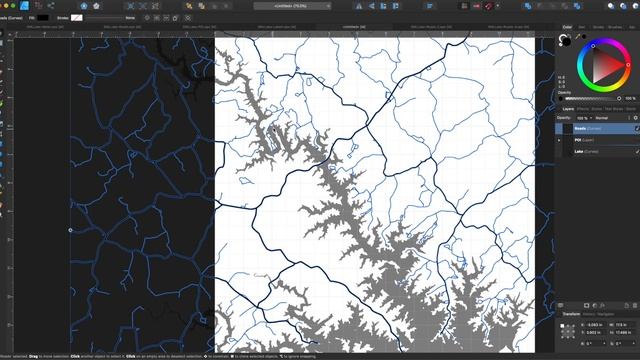Click the gold Move Forward One icon
Screen dimensions: 640x360
pyautogui.click(x=202, y=6)
